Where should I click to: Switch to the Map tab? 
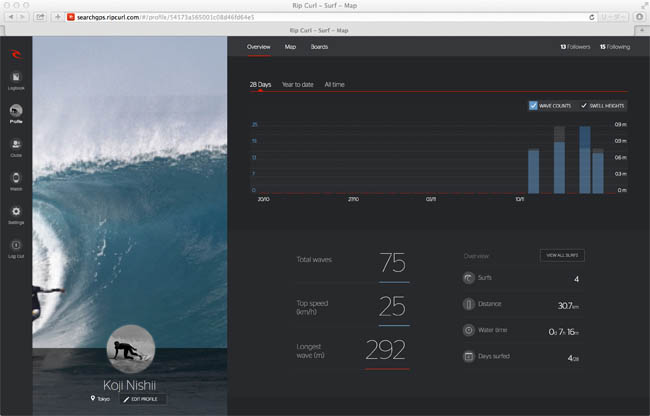pyautogui.click(x=290, y=47)
